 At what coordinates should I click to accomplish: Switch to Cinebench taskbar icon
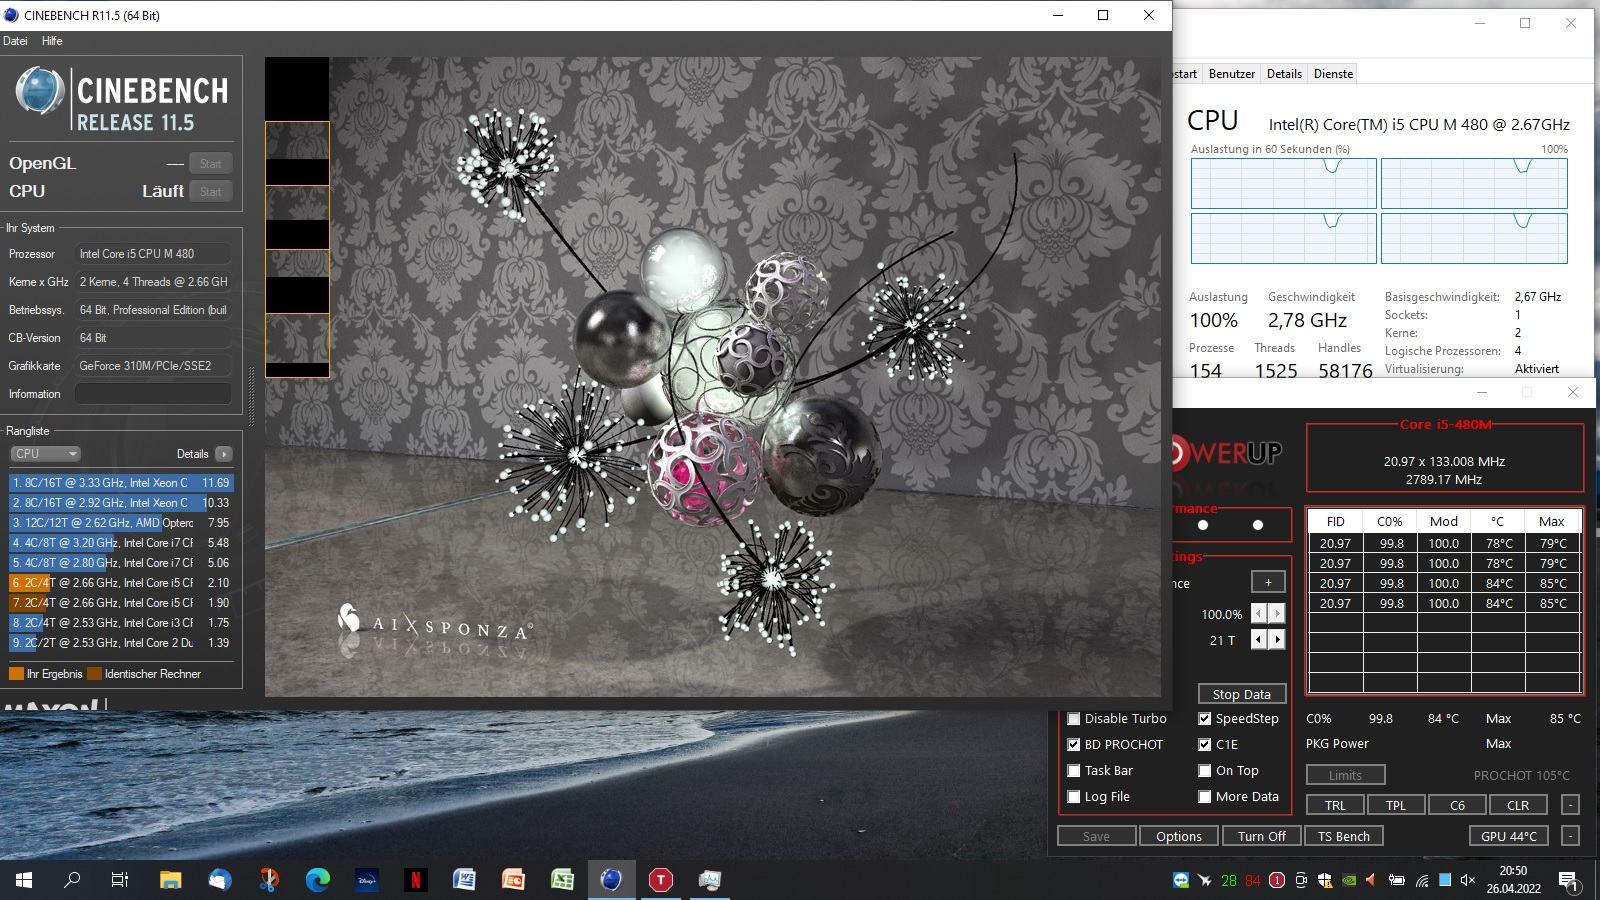point(611,880)
